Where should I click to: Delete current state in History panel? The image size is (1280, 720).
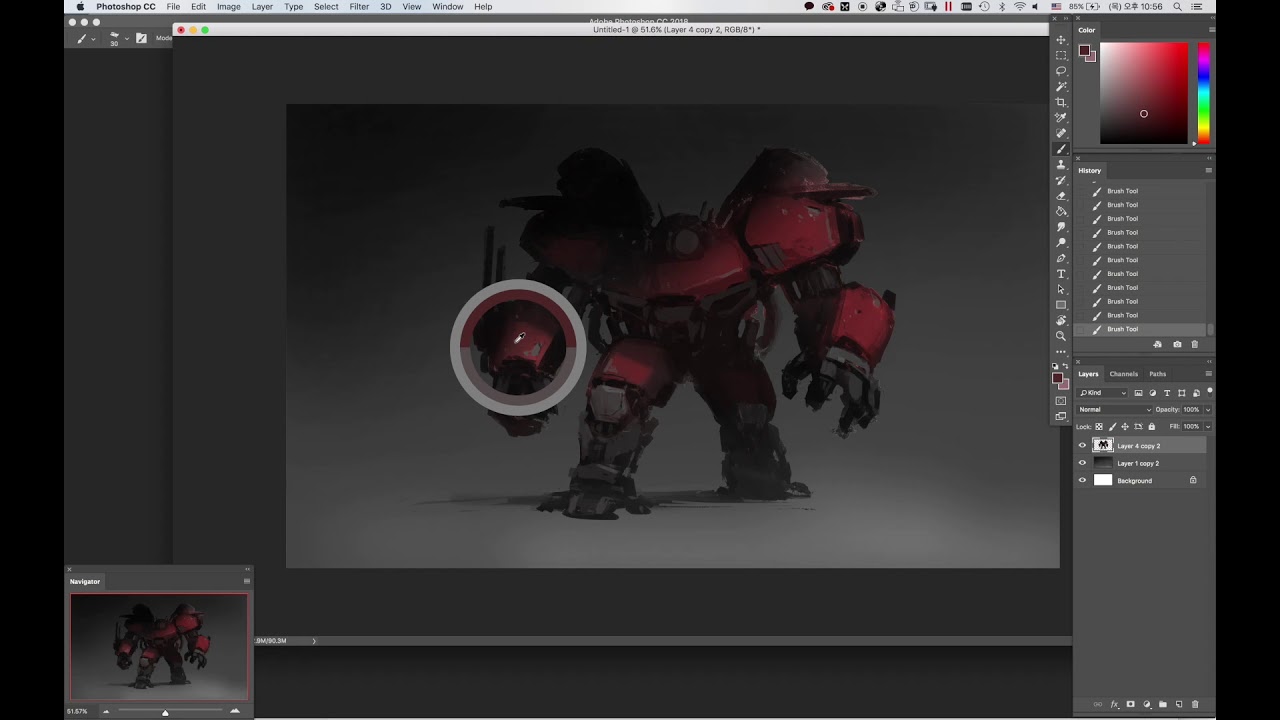pos(1194,344)
